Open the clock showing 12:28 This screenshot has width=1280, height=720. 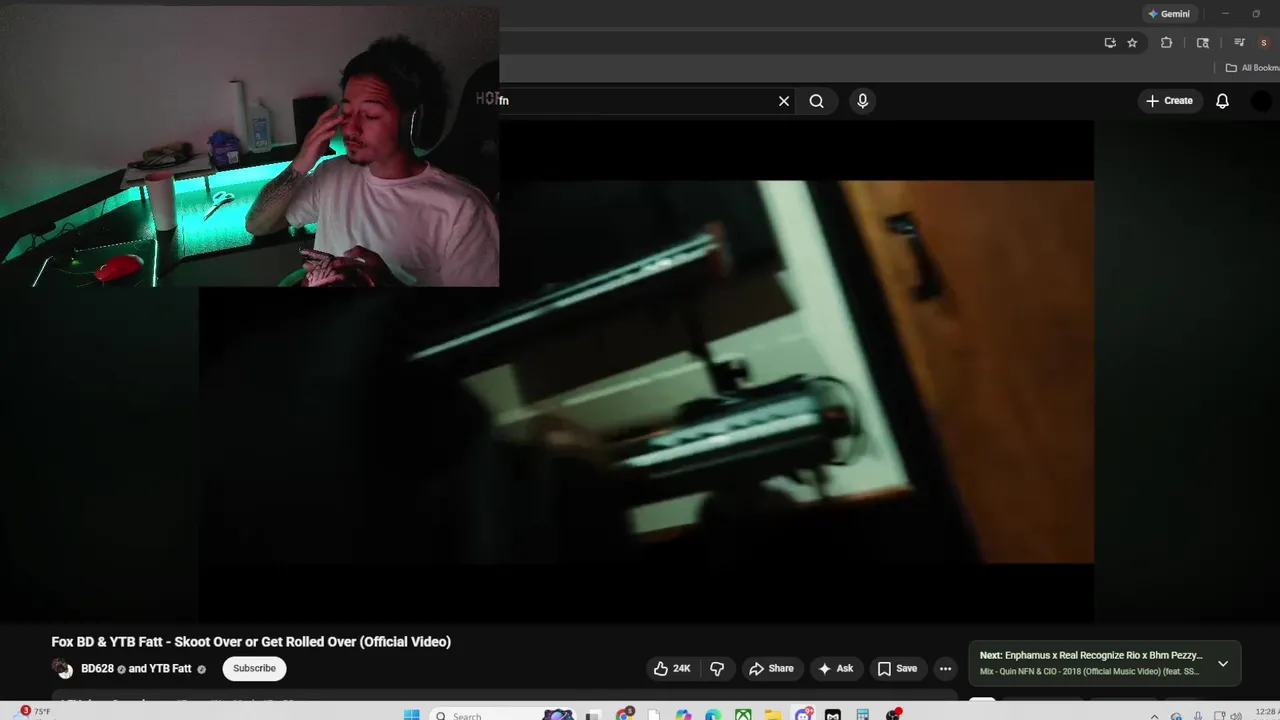[1266, 713]
